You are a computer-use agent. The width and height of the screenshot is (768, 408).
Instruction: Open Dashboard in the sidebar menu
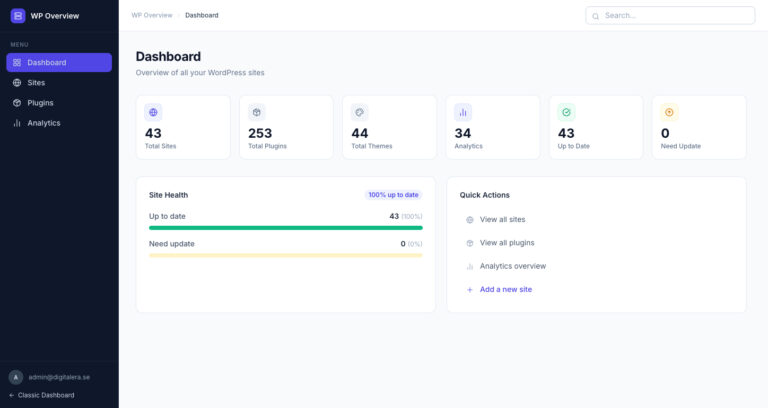tap(59, 62)
